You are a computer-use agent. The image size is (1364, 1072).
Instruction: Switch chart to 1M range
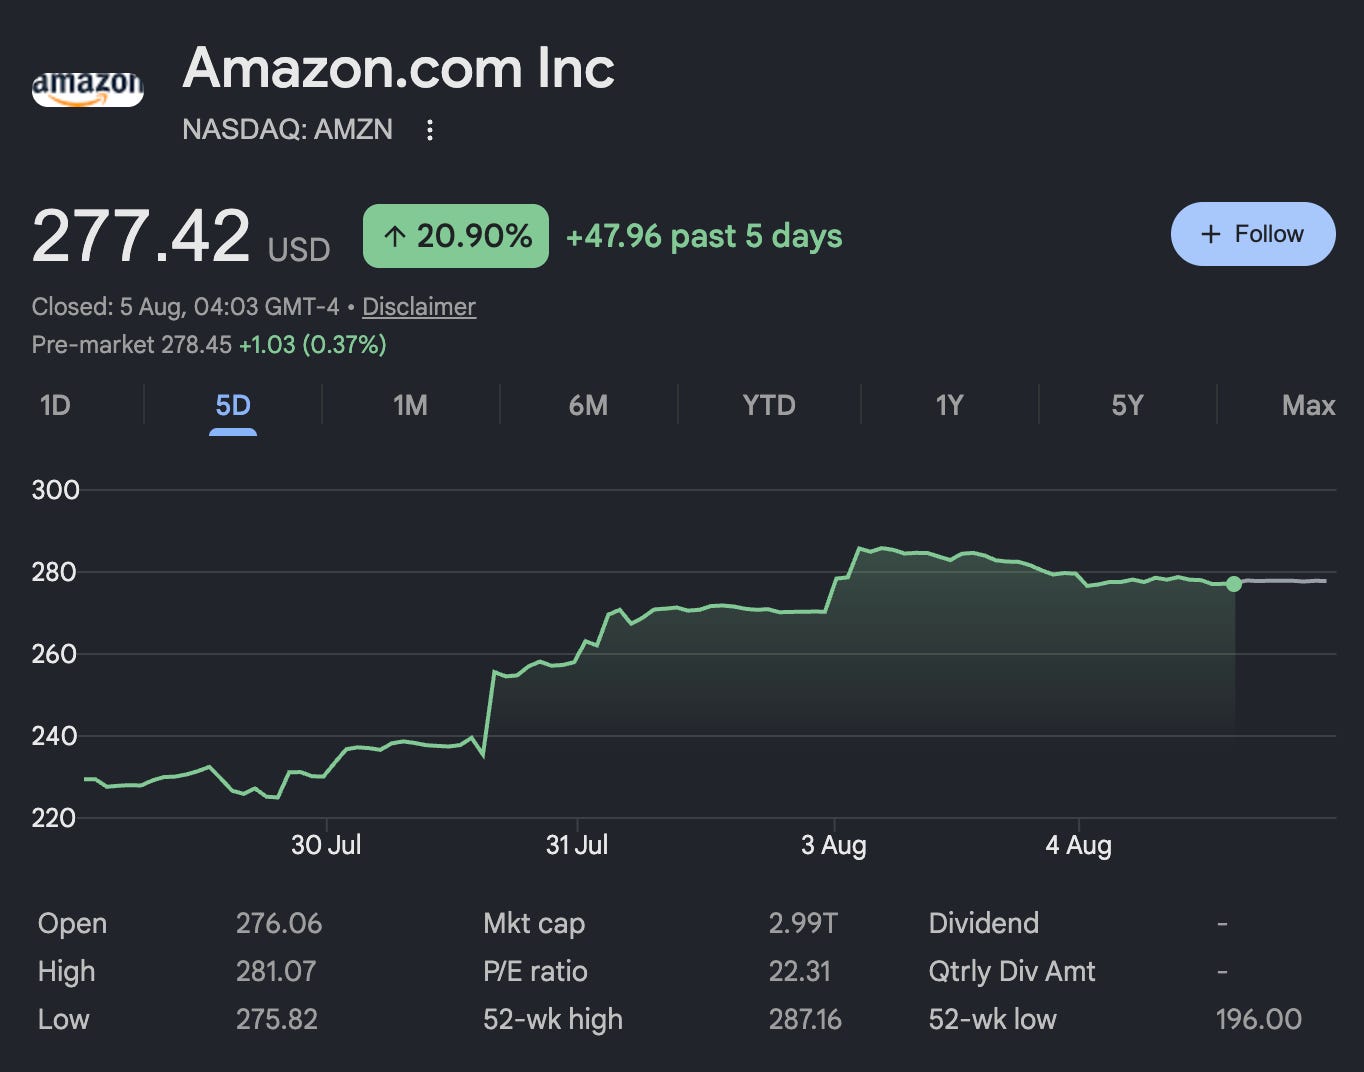point(410,405)
